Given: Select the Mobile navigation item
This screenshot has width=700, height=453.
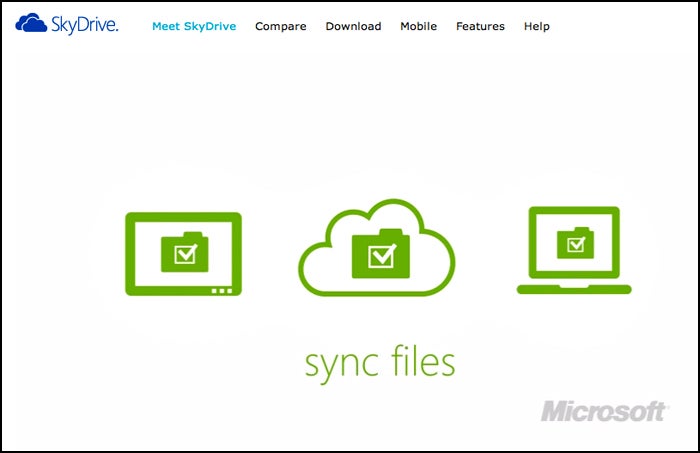Looking at the screenshot, I should click(x=419, y=26).
